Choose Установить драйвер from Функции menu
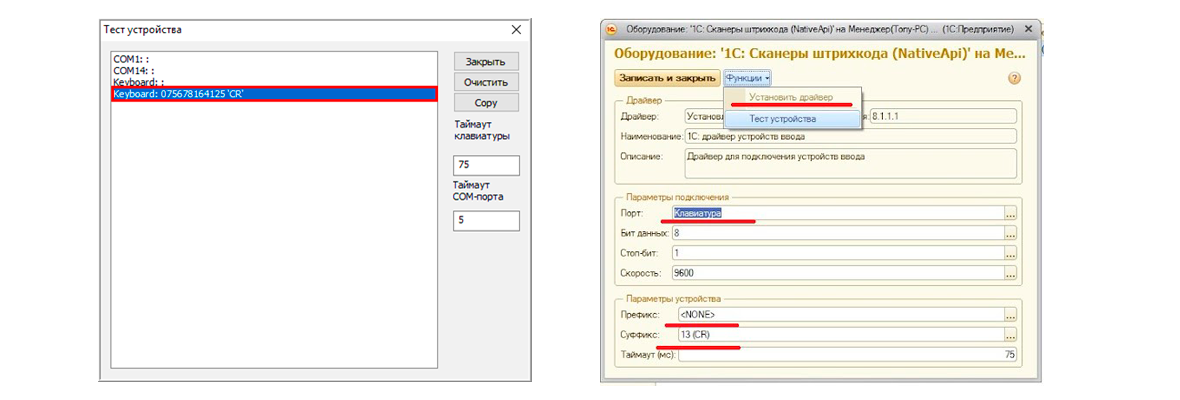The width and height of the screenshot is (1180, 400). [x=790, y=98]
